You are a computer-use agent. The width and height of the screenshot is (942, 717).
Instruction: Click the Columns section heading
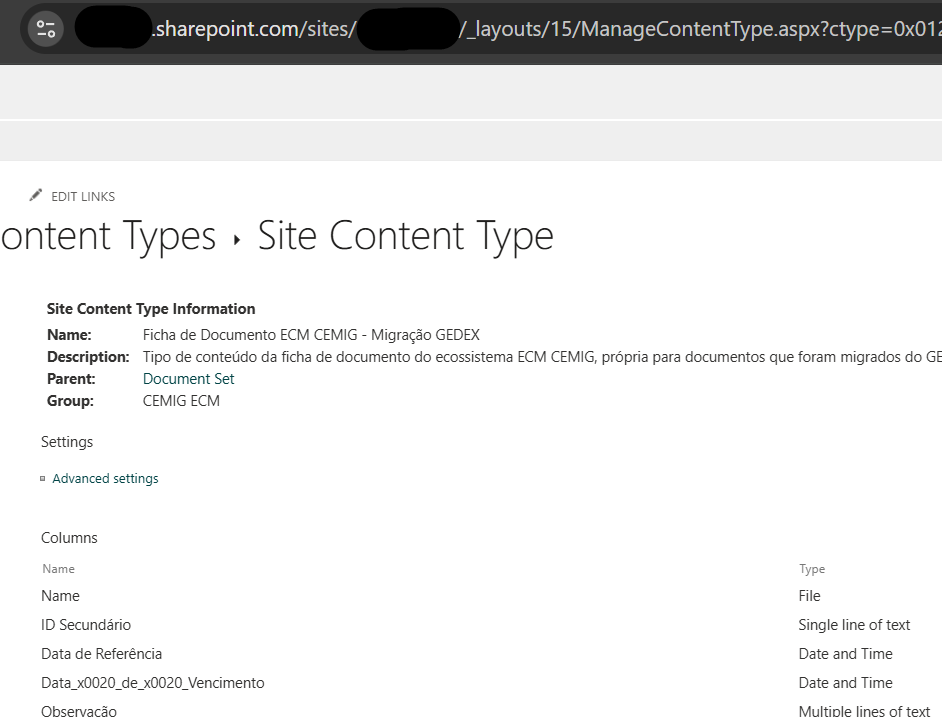click(x=69, y=538)
